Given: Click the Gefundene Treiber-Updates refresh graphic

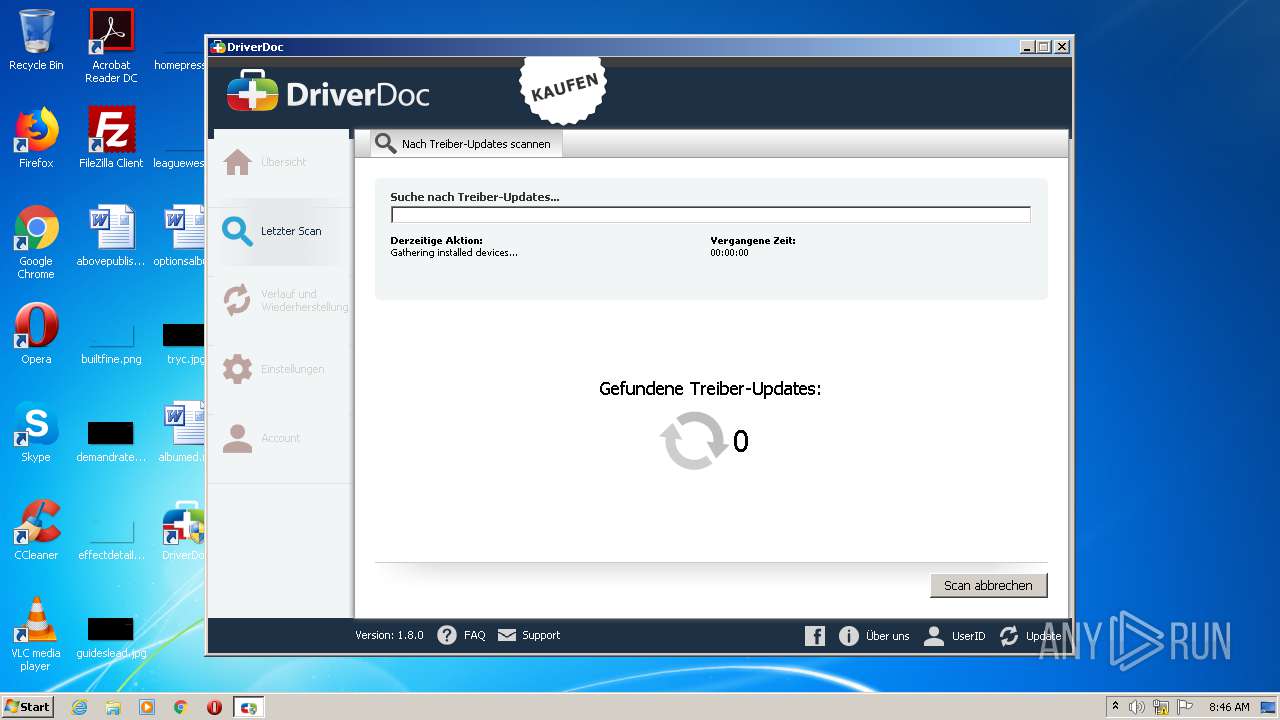Looking at the screenshot, I should tap(692, 441).
